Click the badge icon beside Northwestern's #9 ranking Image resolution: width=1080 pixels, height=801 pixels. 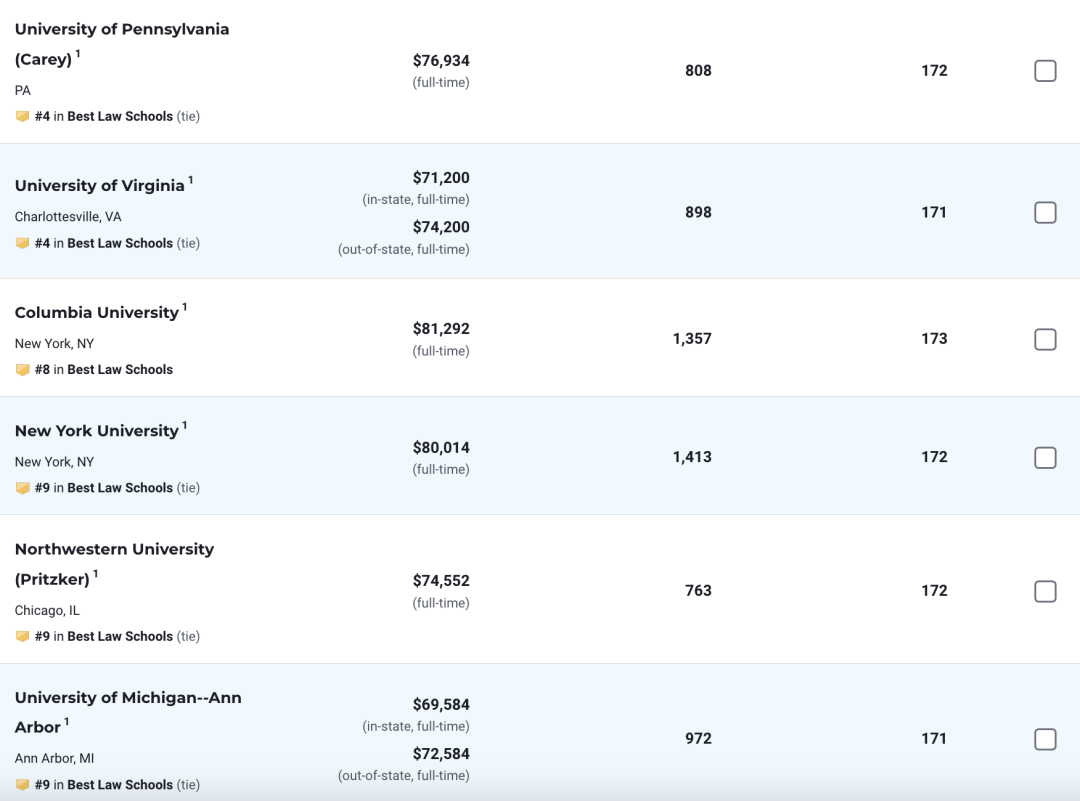point(22,636)
